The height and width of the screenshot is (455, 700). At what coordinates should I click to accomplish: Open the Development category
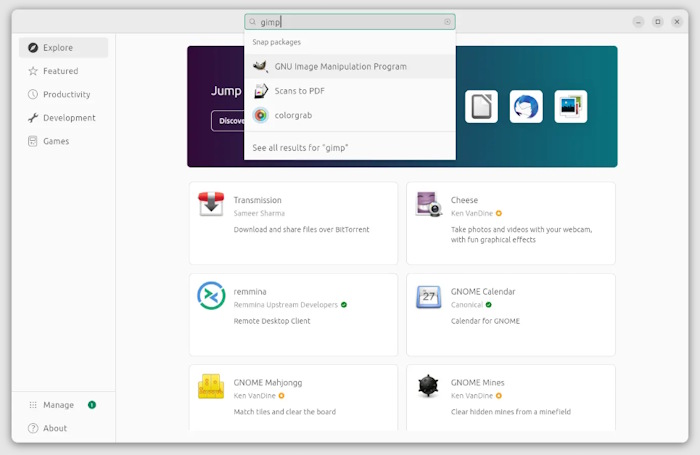pos(63,118)
